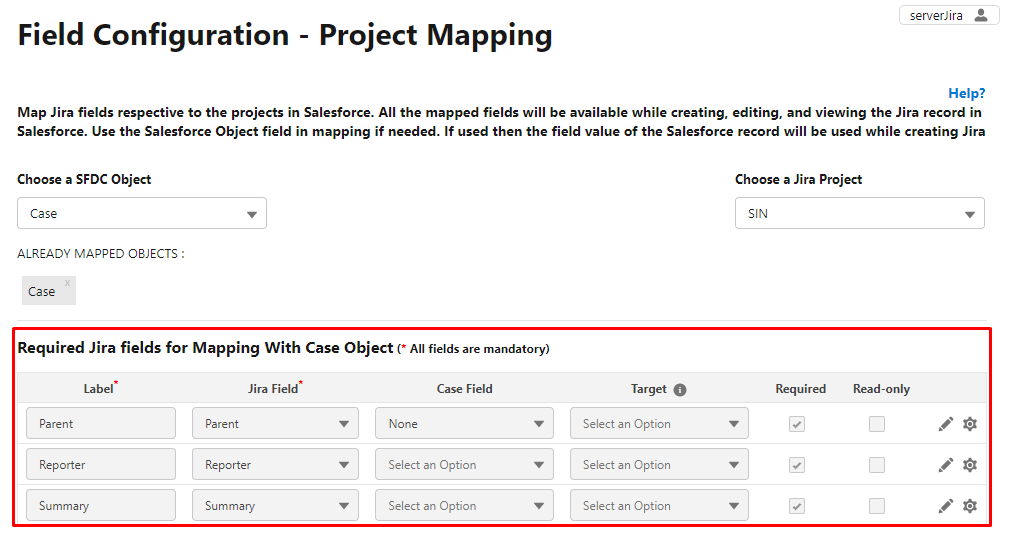Viewport: 1009px width, 537px height.
Task: Click the pencil edit icon in Summary row
Action: 945,506
